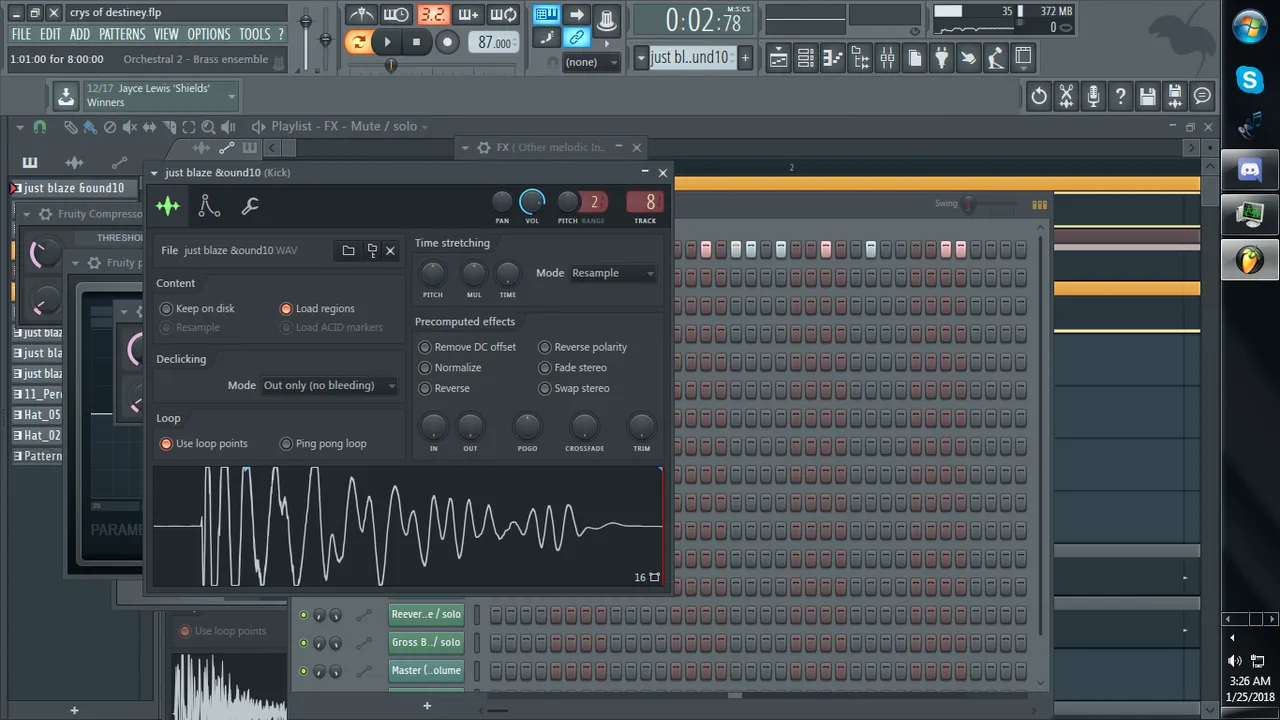
Task: Open Time stretching Resample mode dropdown
Action: click(x=613, y=273)
